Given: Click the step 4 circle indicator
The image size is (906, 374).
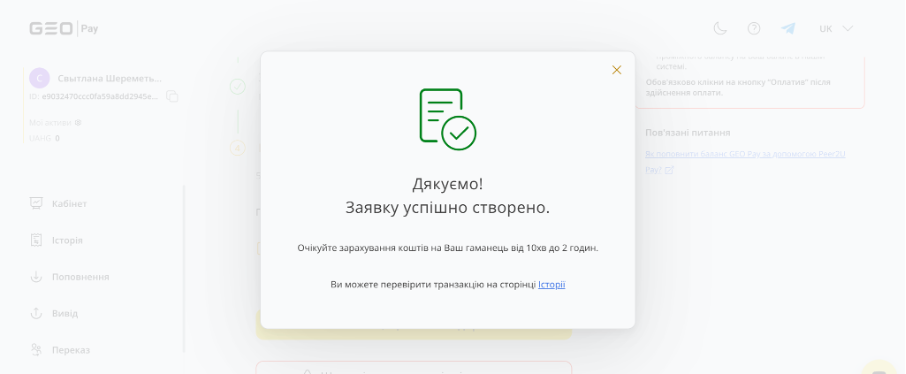Looking at the screenshot, I should click(237, 148).
